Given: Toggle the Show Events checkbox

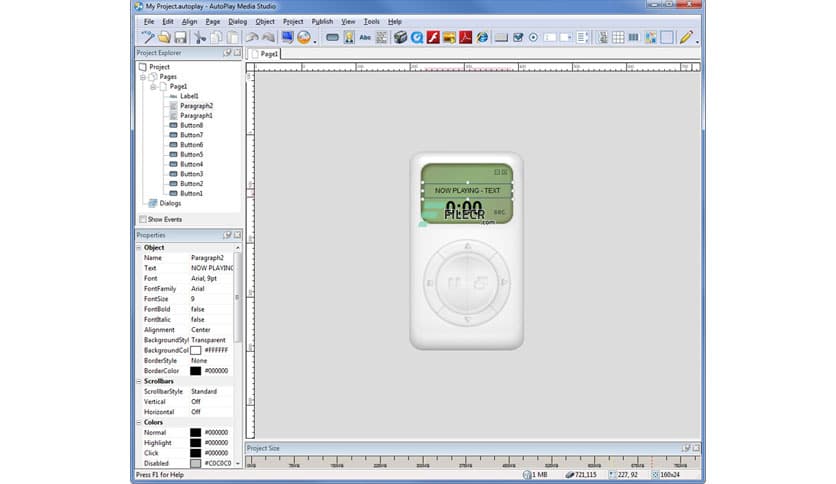Looking at the screenshot, I should (142, 219).
